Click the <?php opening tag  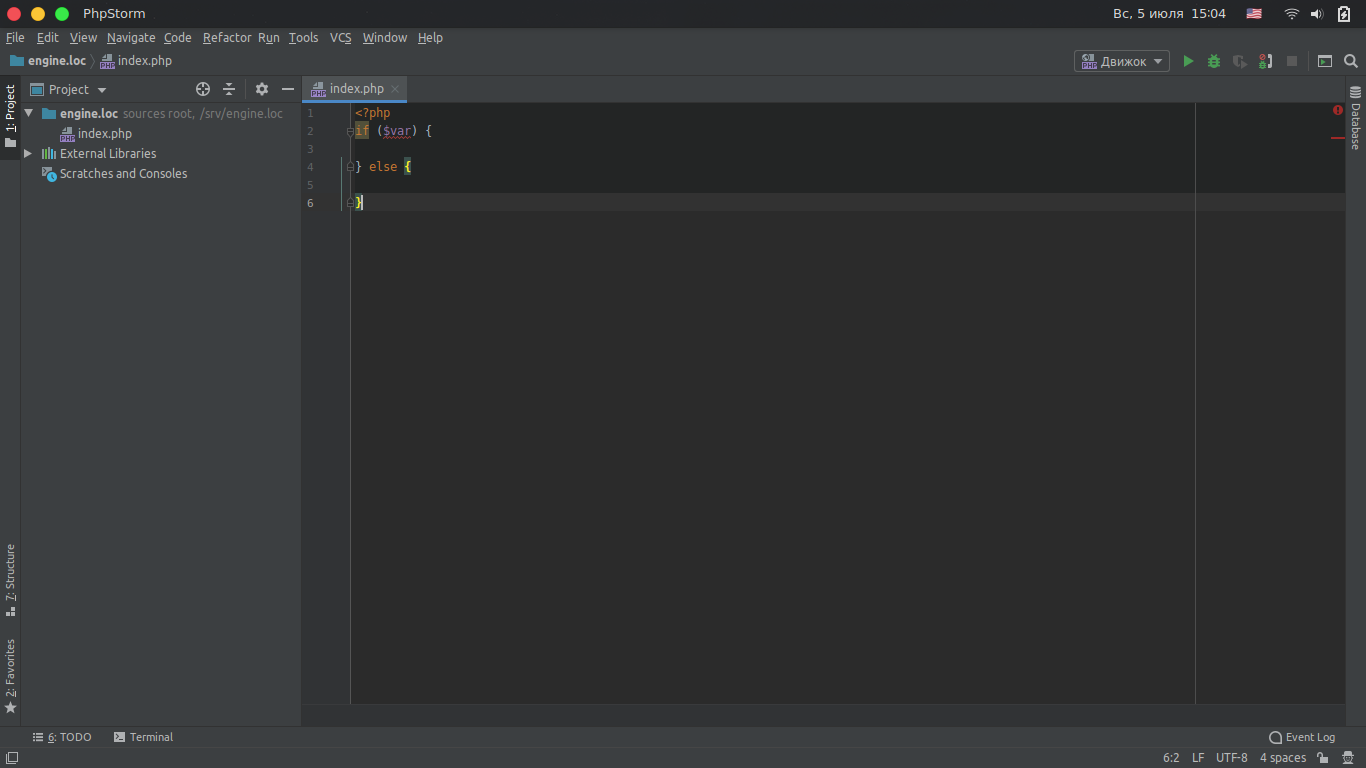tap(373, 113)
